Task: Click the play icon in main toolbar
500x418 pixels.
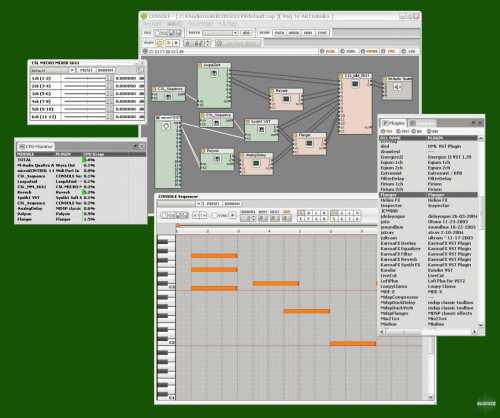Action: click(176, 43)
